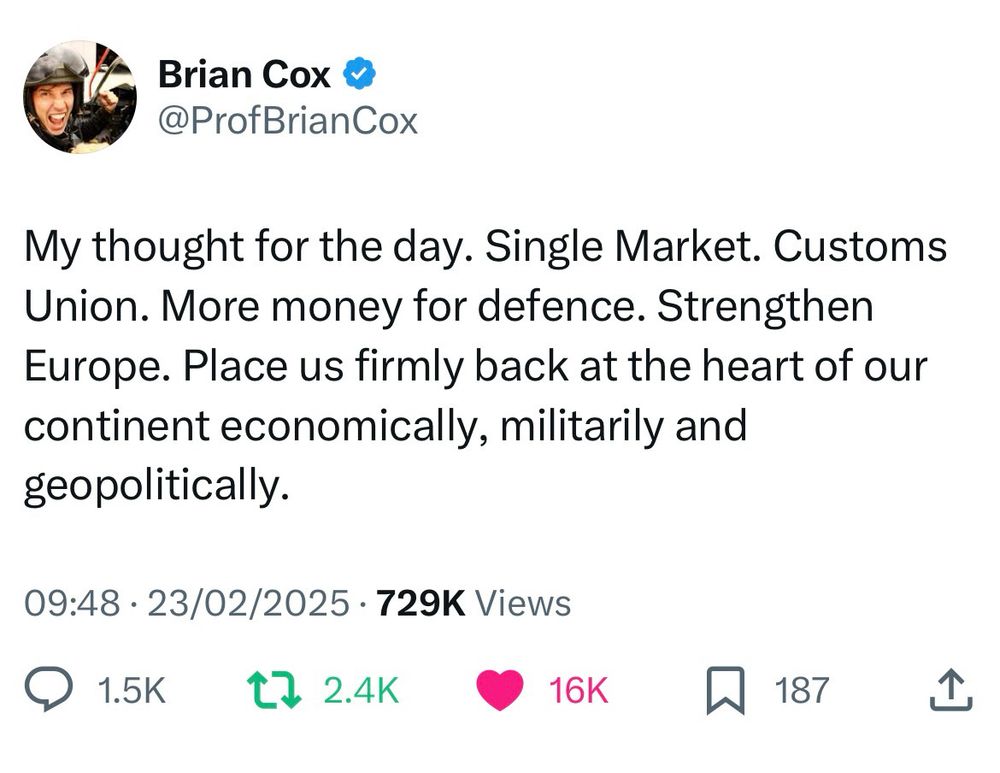This screenshot has width=1000, height=773.
Task: Click the @ProfBrianCox handle
Action: tap(288, 121)
